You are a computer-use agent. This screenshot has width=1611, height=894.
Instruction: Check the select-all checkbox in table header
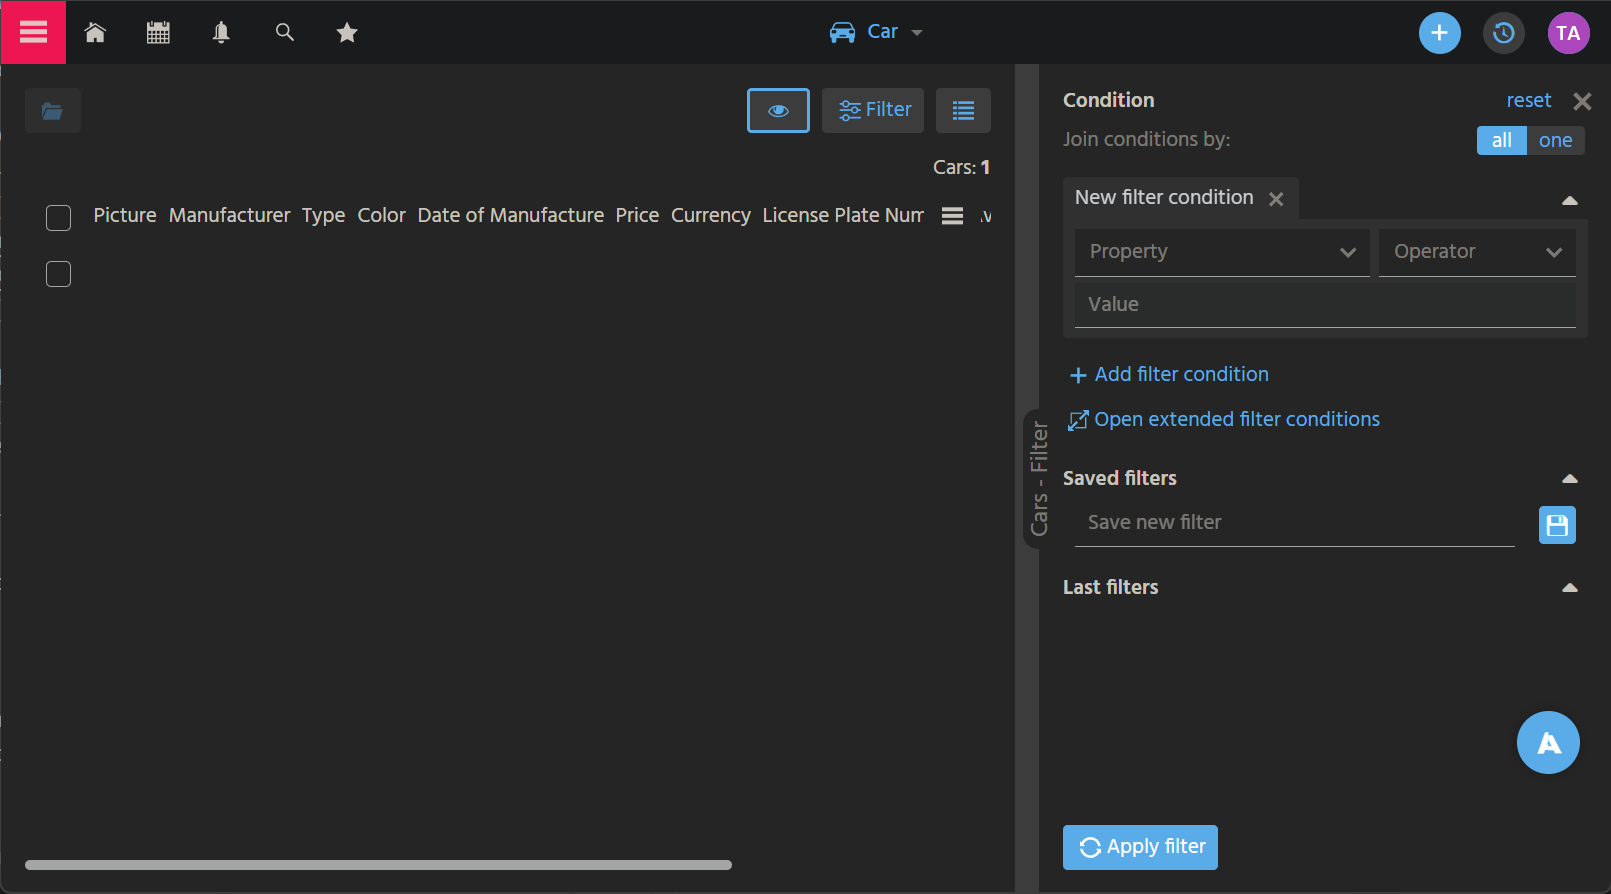point(59,218)
